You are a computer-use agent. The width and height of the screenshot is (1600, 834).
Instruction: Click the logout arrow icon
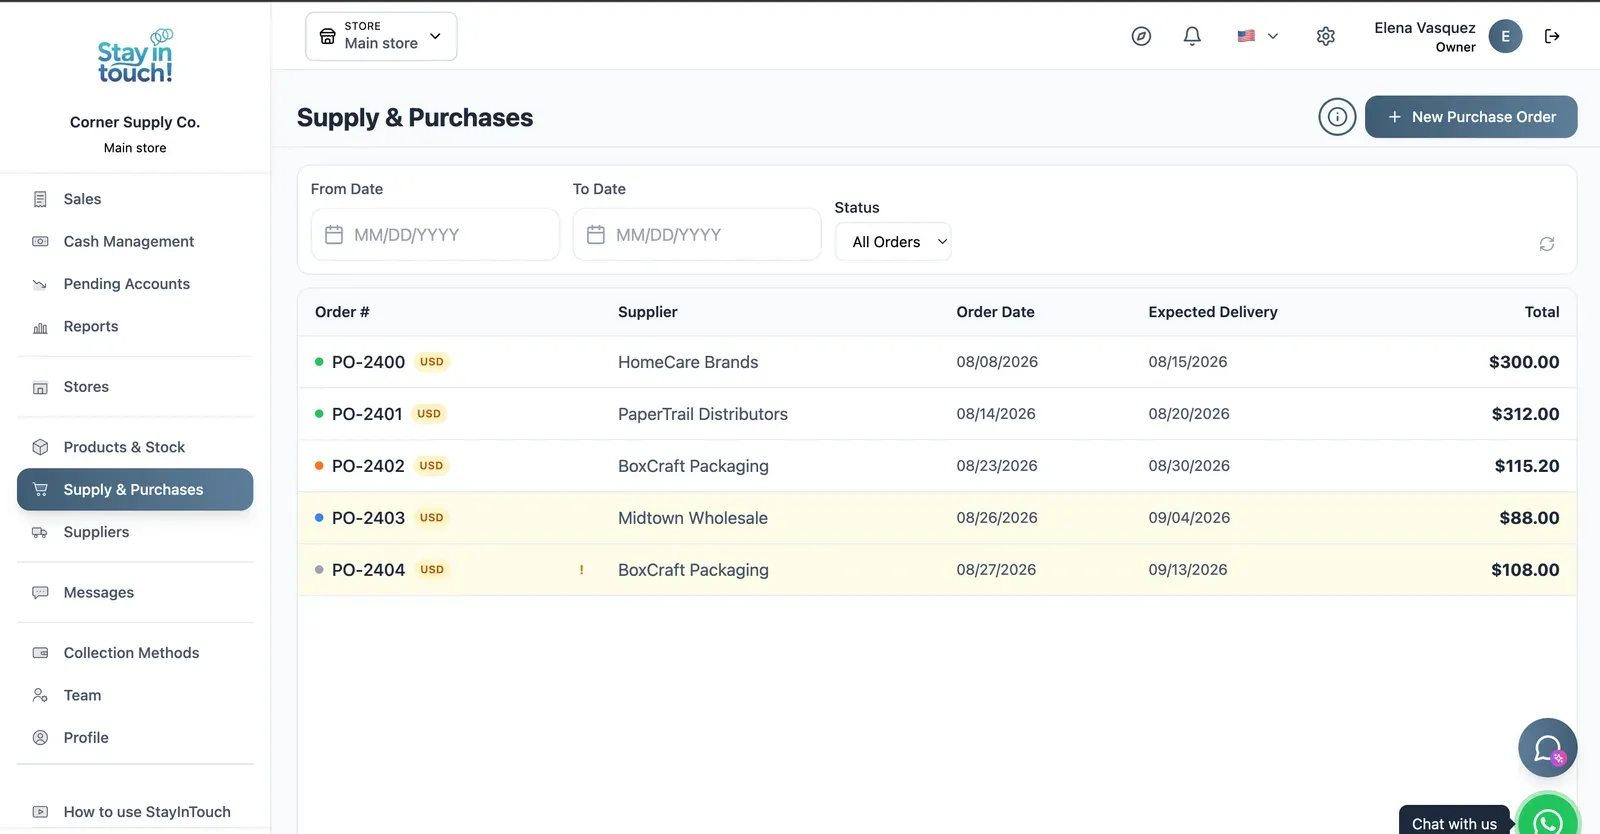coord(1552,36)
